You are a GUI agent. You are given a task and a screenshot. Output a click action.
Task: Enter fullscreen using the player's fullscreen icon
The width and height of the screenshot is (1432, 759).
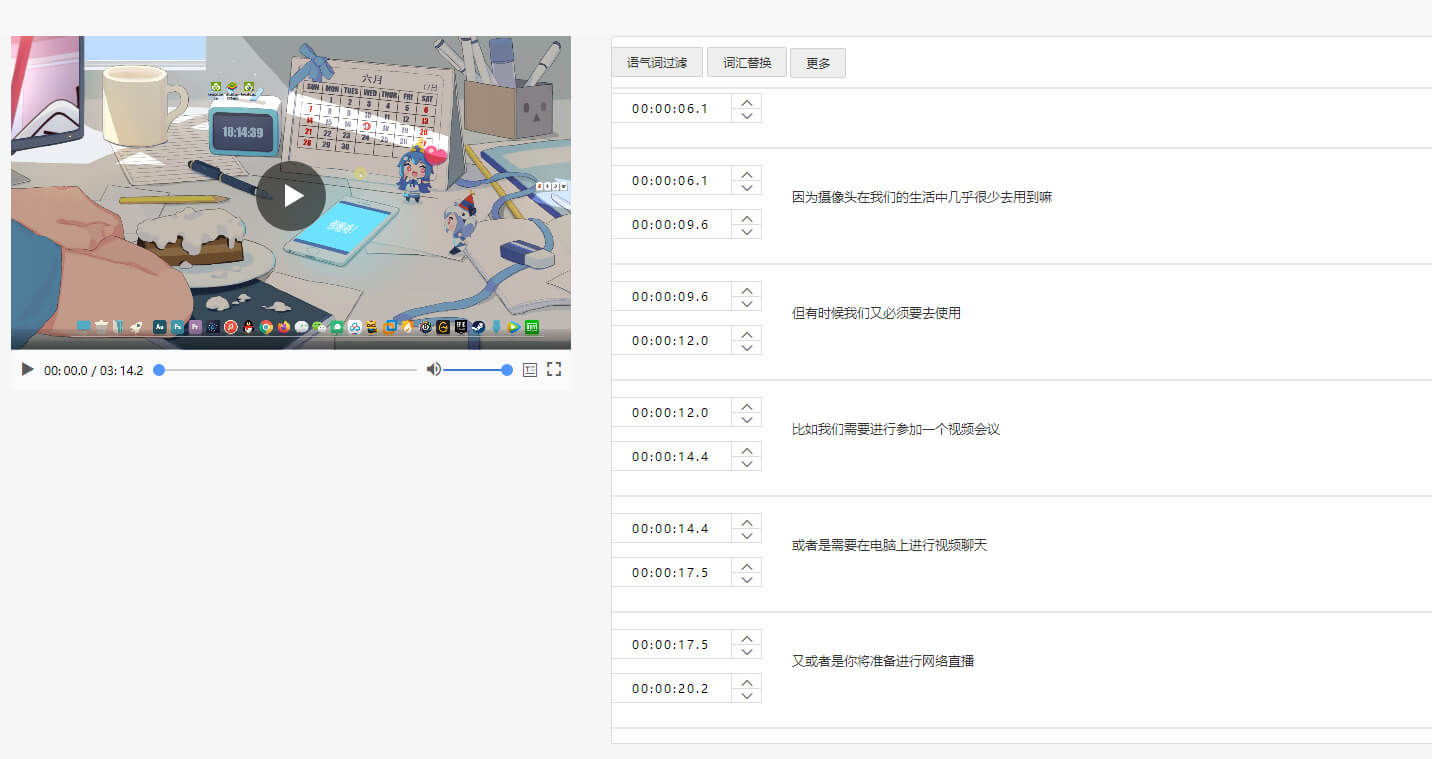point(554,370)
